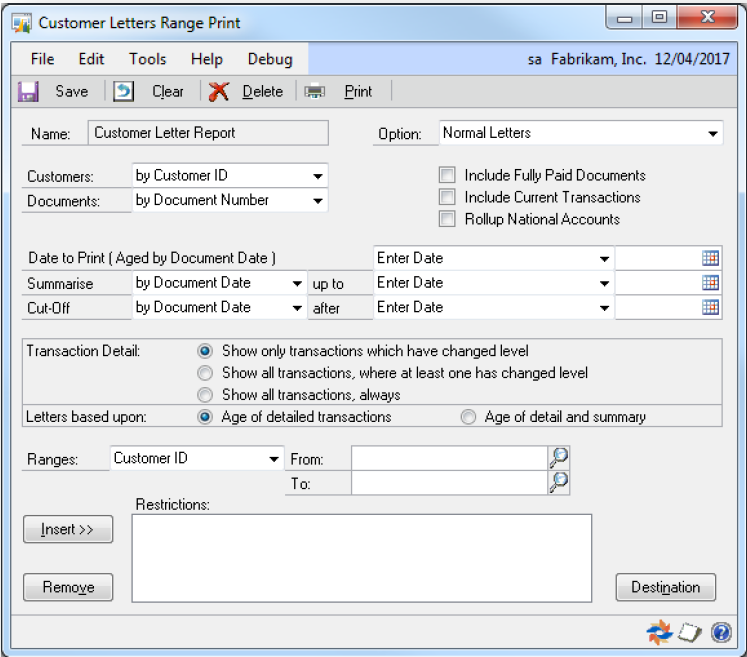The height and width of the screenshot is (657, 747).
Task: Choose Age of detail and summary
Action: tap(468, 417)
